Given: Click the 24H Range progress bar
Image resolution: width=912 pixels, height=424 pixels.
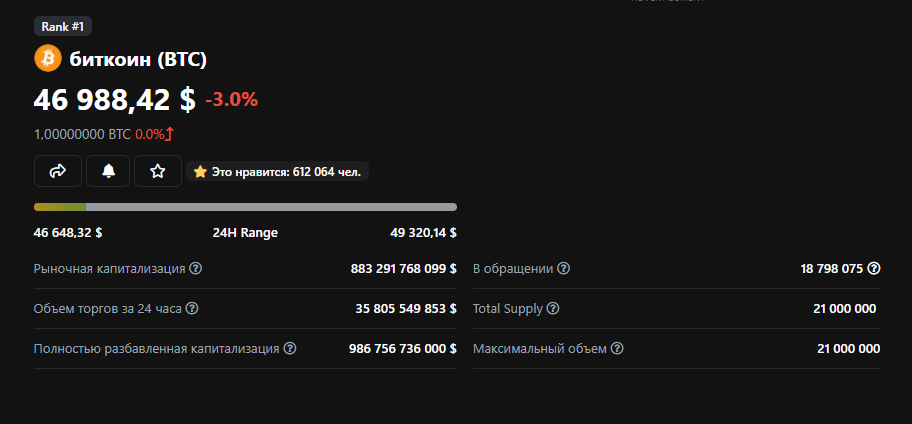Looking at the screenshot, I should tap(245, 207).
